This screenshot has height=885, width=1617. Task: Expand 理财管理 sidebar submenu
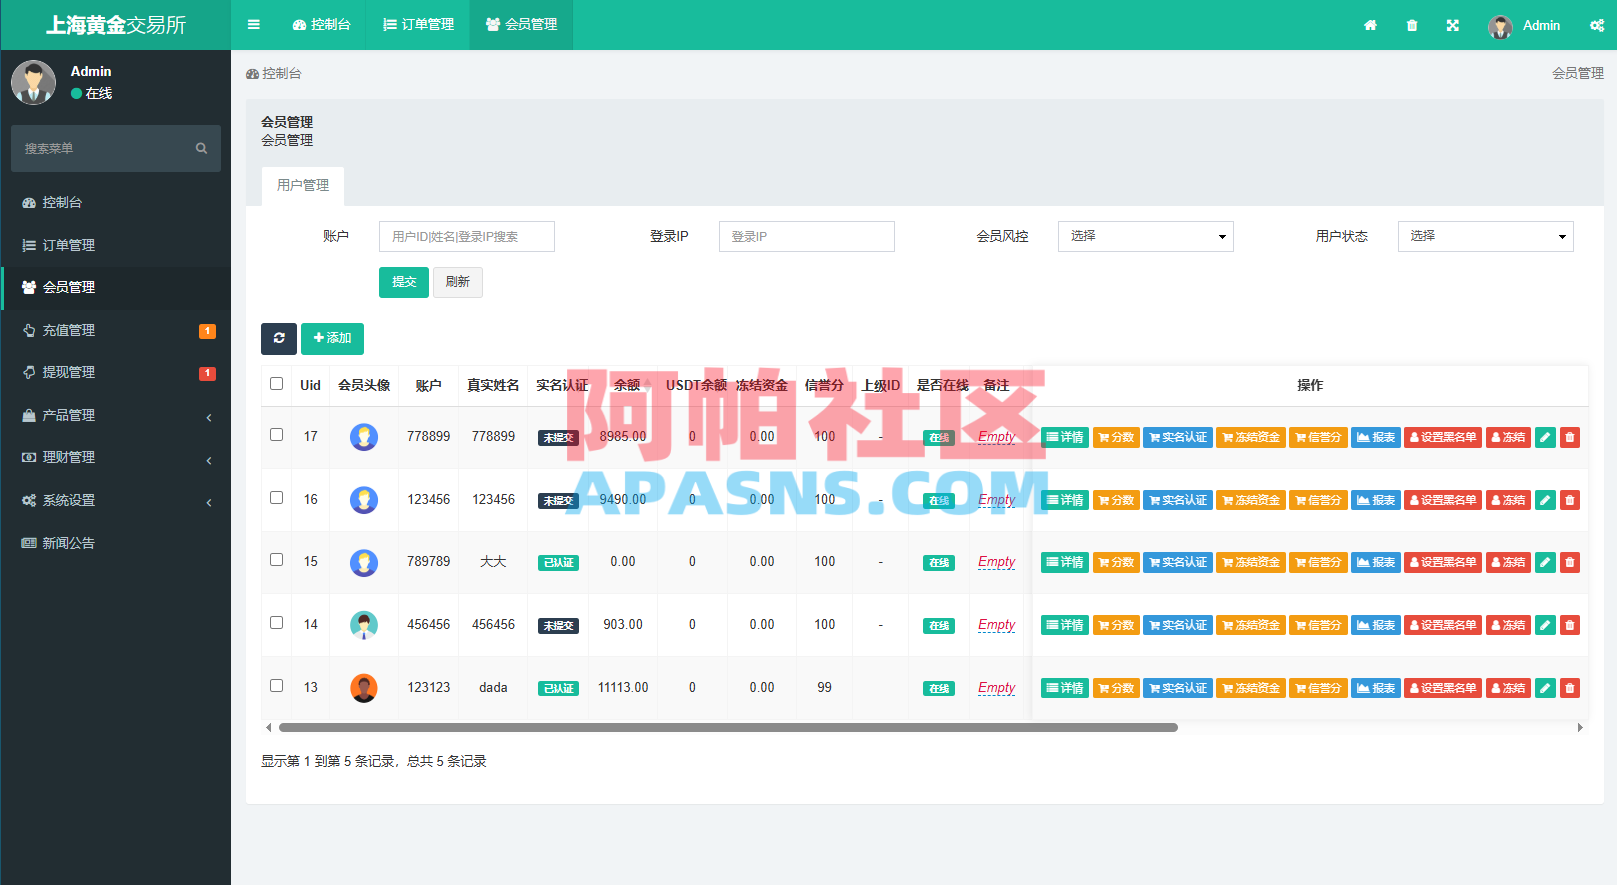click(x=116, y=457)
